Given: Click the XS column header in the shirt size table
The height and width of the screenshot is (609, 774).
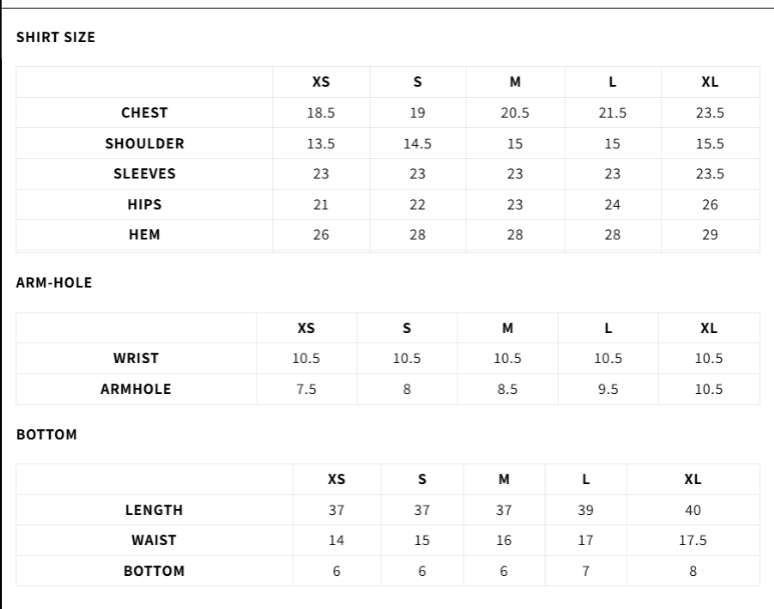Looking at the screenshot, I should click(x=321, y=82).
